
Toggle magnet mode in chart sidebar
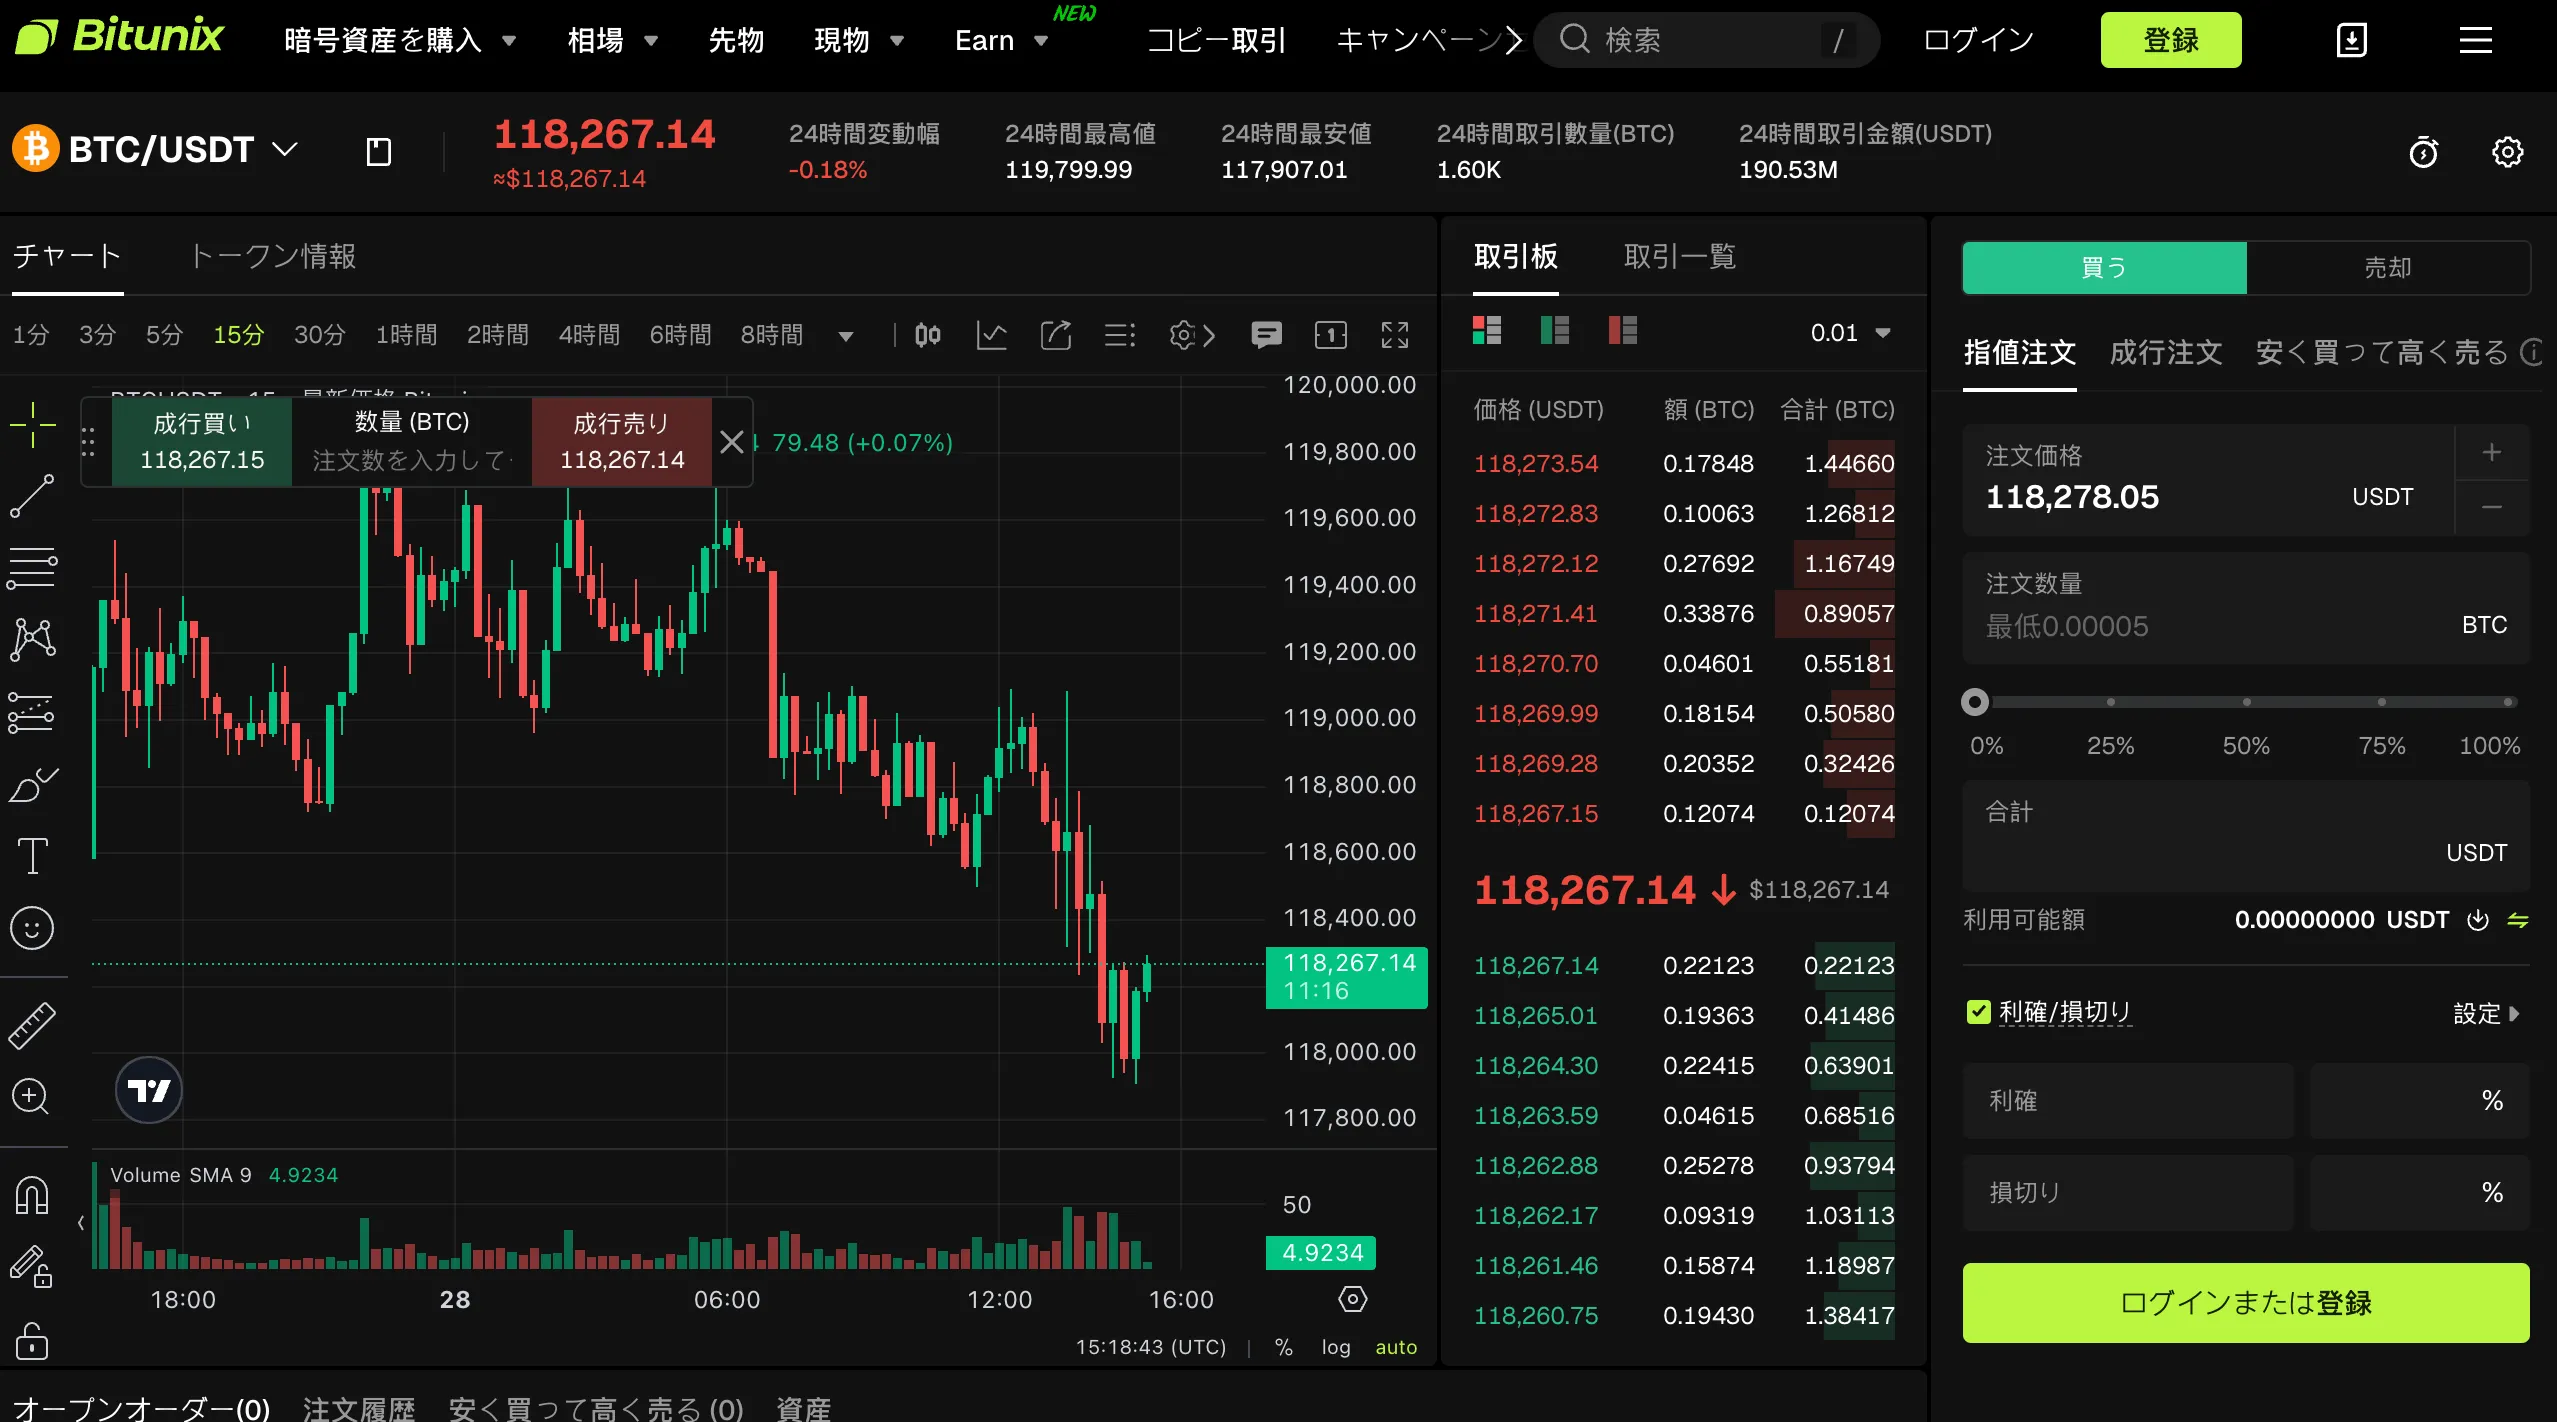(32, 1195)
